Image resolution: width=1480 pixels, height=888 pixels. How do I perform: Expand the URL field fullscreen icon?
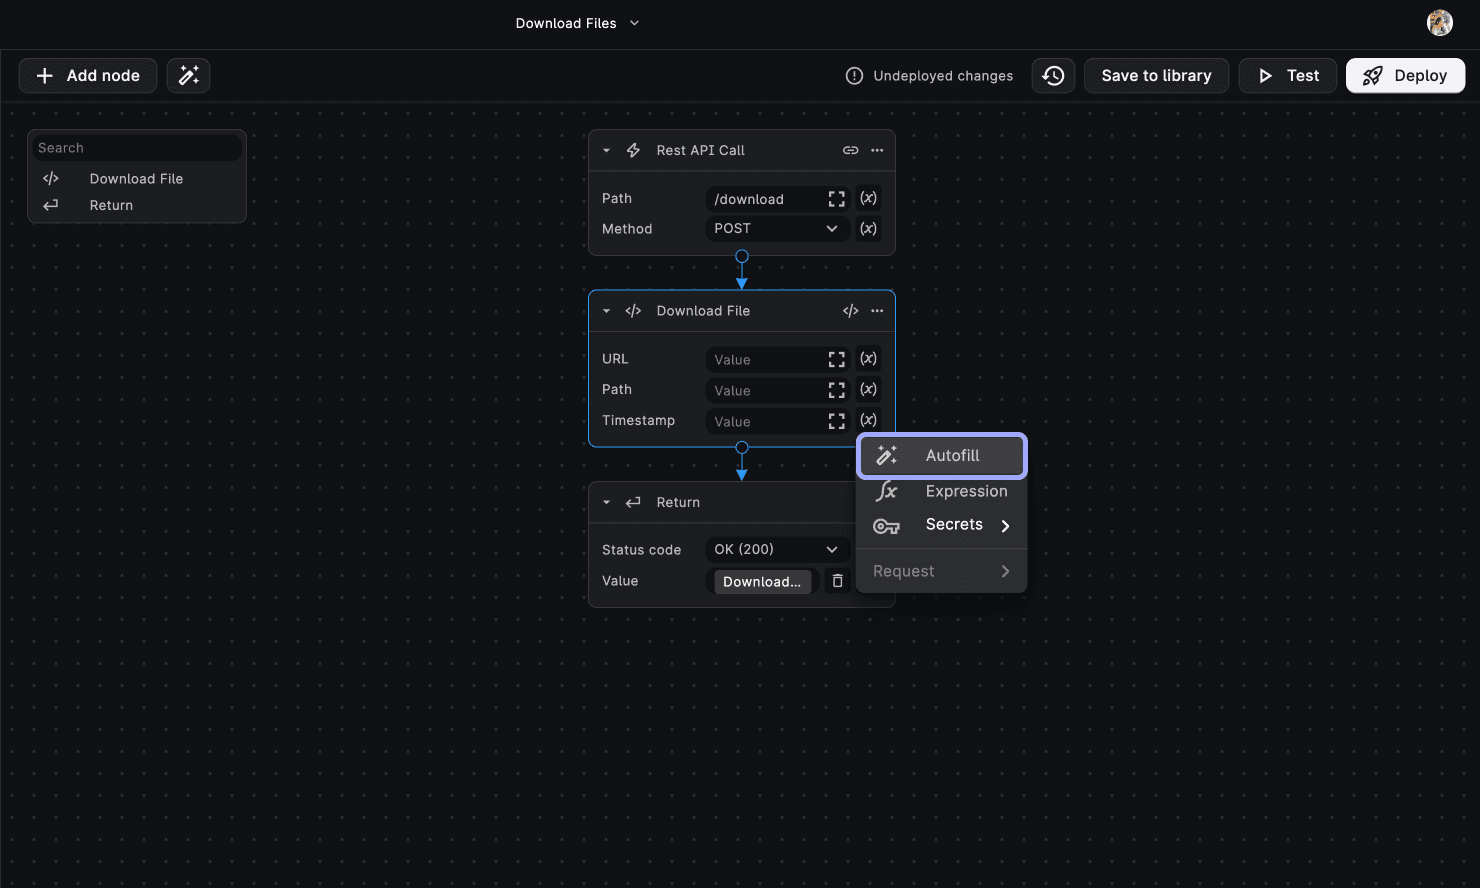point(836,360)
